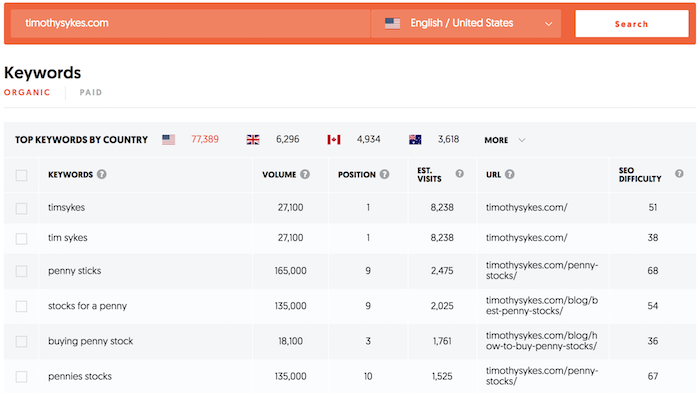
Task: Click the Est. Visits help icon
Action: pos(459,173)
